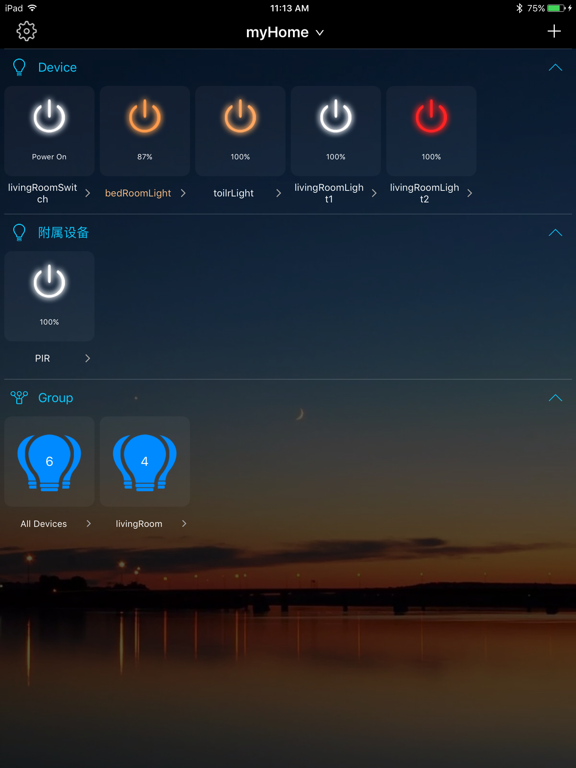Click the toilrLight name label
Screen dimensions: 576x768
234,193
